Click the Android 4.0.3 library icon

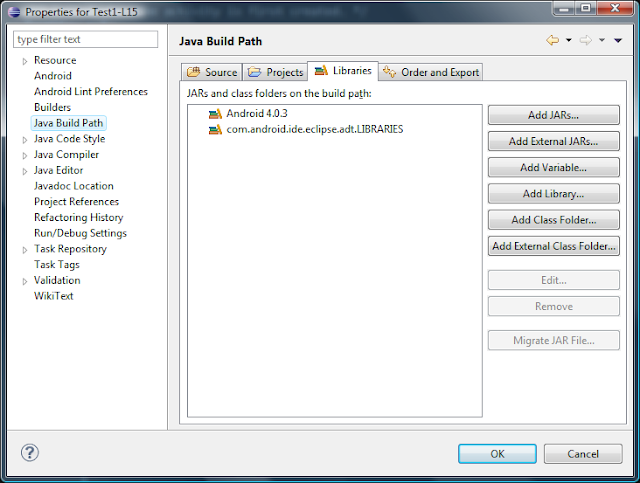point(215,114)
